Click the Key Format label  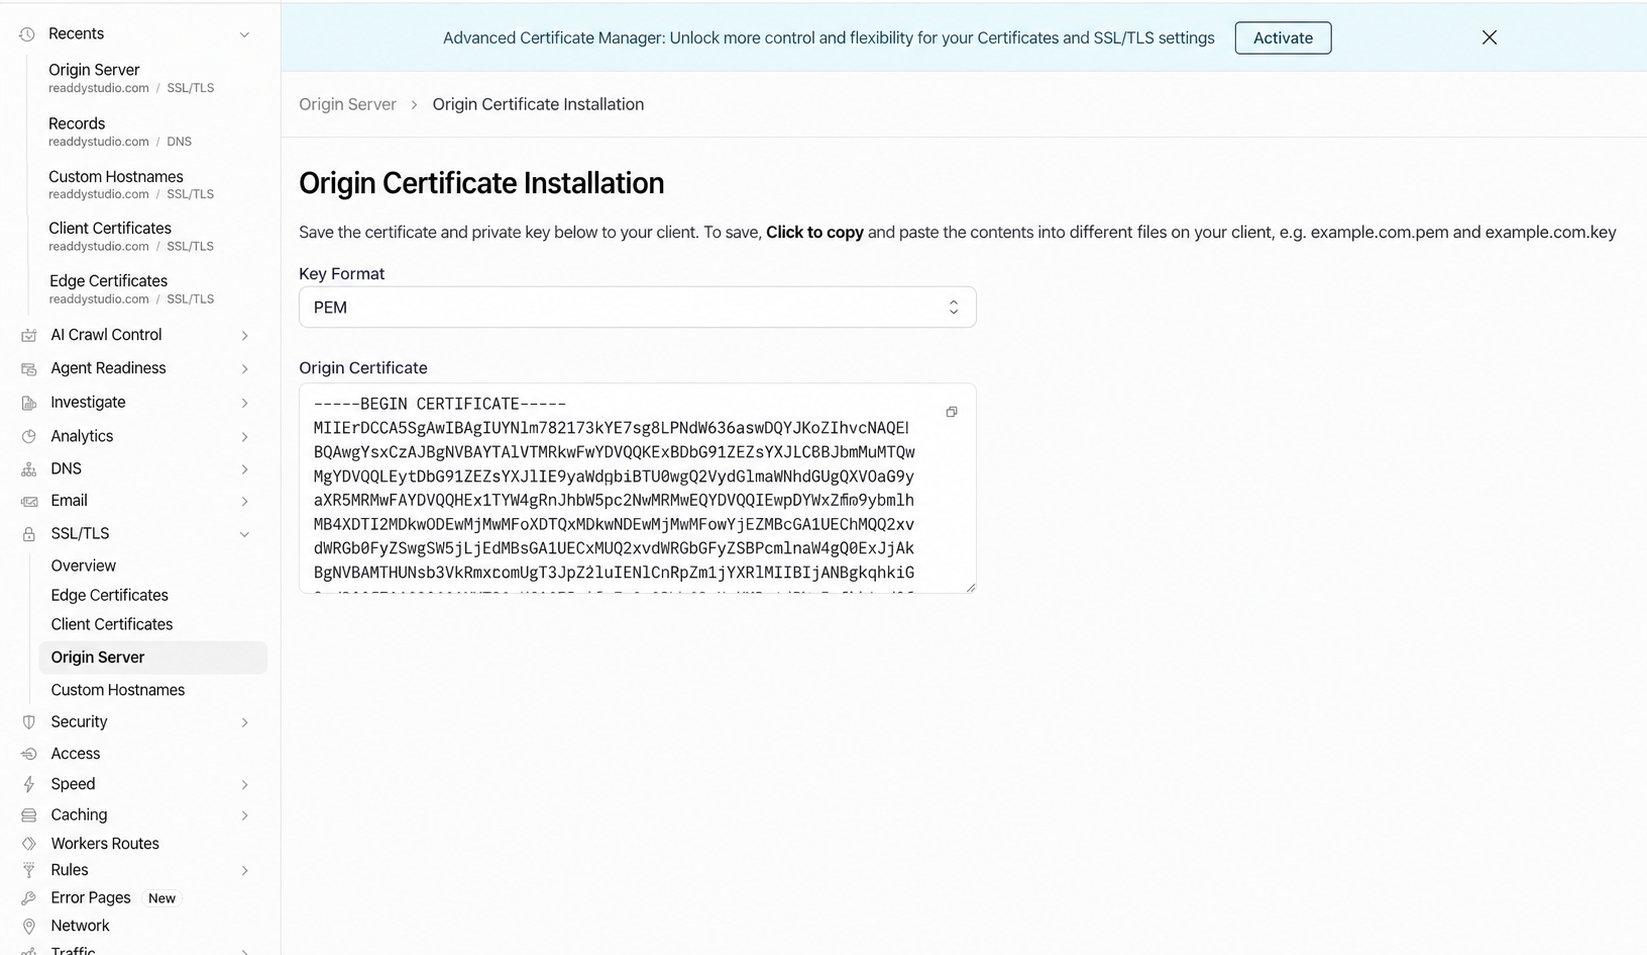pyautogui.click(x=342, y=274)
